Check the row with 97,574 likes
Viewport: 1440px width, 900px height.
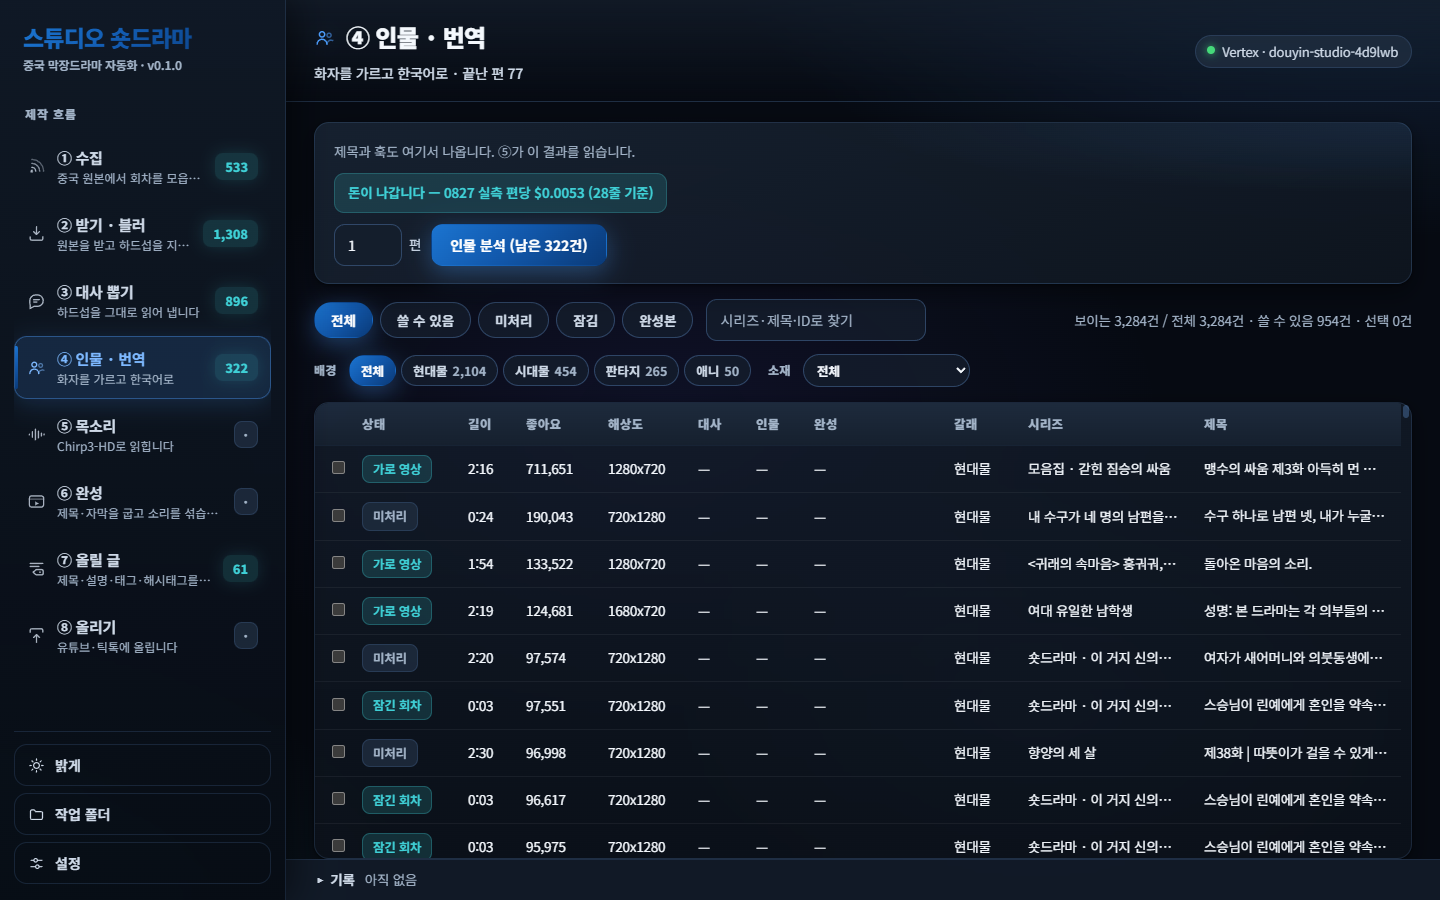coord(339,657)
